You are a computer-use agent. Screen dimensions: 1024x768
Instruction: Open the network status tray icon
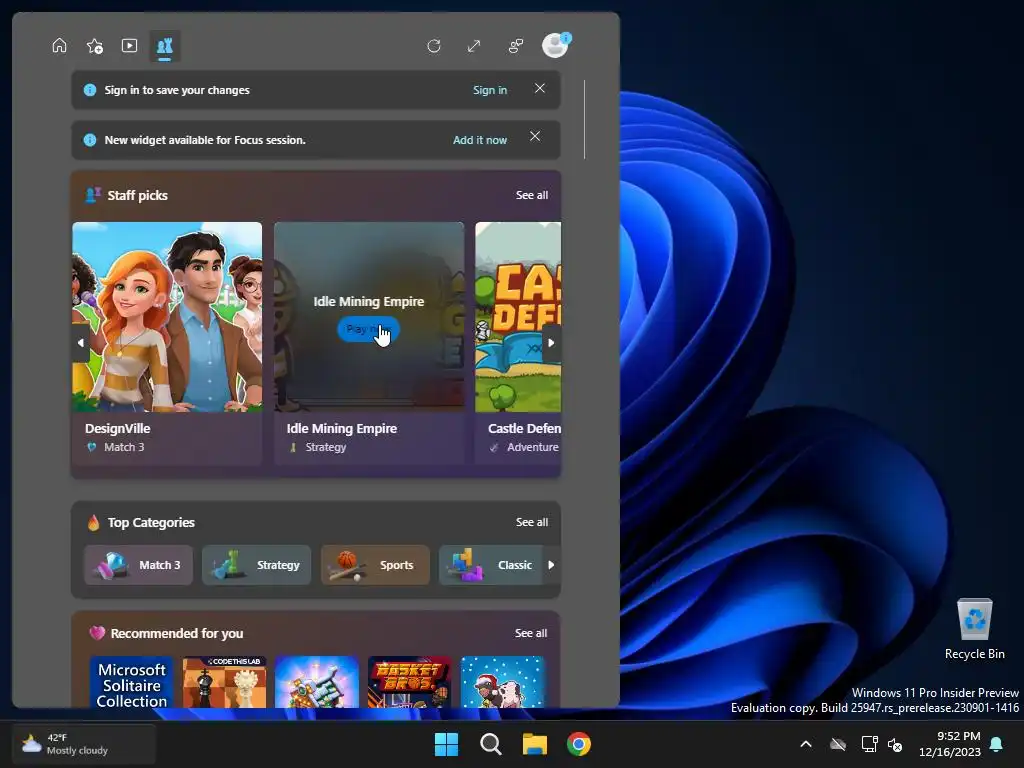[x=869, y=744]
